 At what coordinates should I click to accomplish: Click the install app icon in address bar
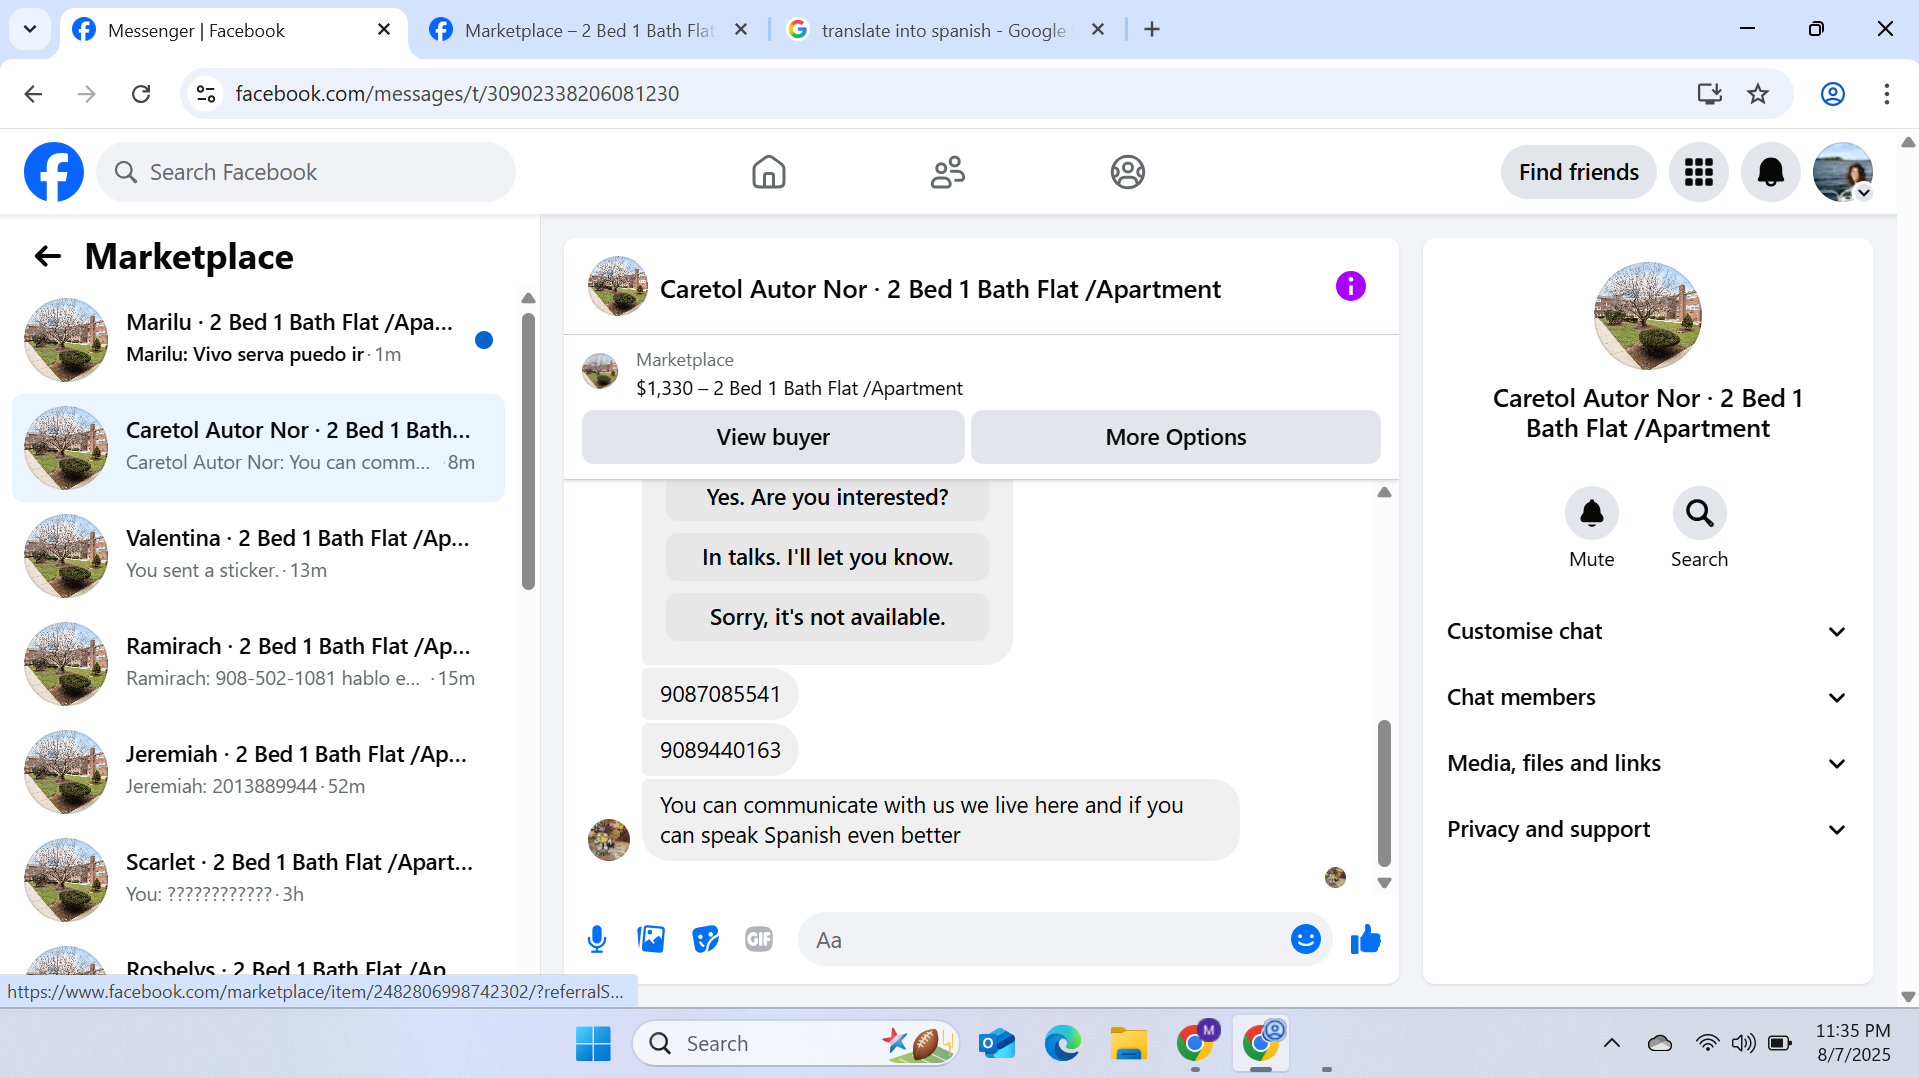point(1709,93)
